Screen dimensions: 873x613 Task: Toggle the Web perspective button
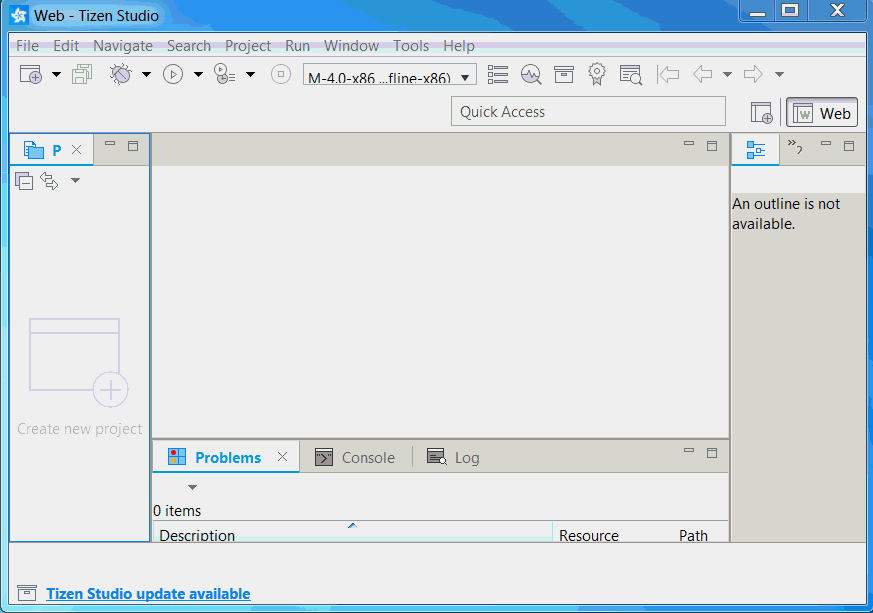822,113
